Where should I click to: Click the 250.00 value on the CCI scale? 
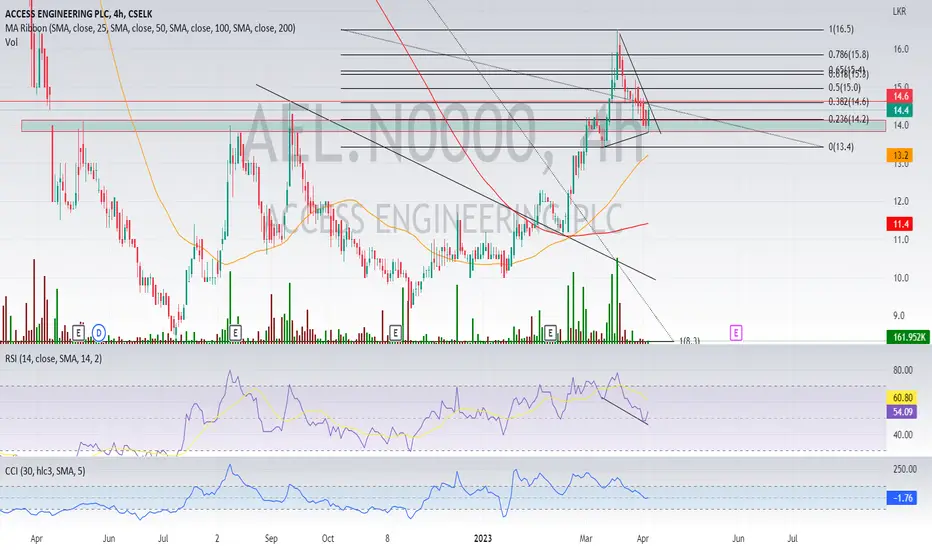coord(905,469)
